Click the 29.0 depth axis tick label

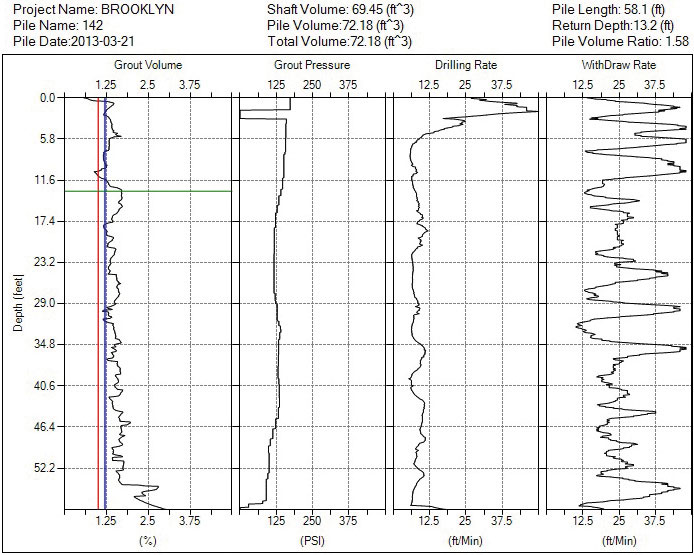coord(47,303)
